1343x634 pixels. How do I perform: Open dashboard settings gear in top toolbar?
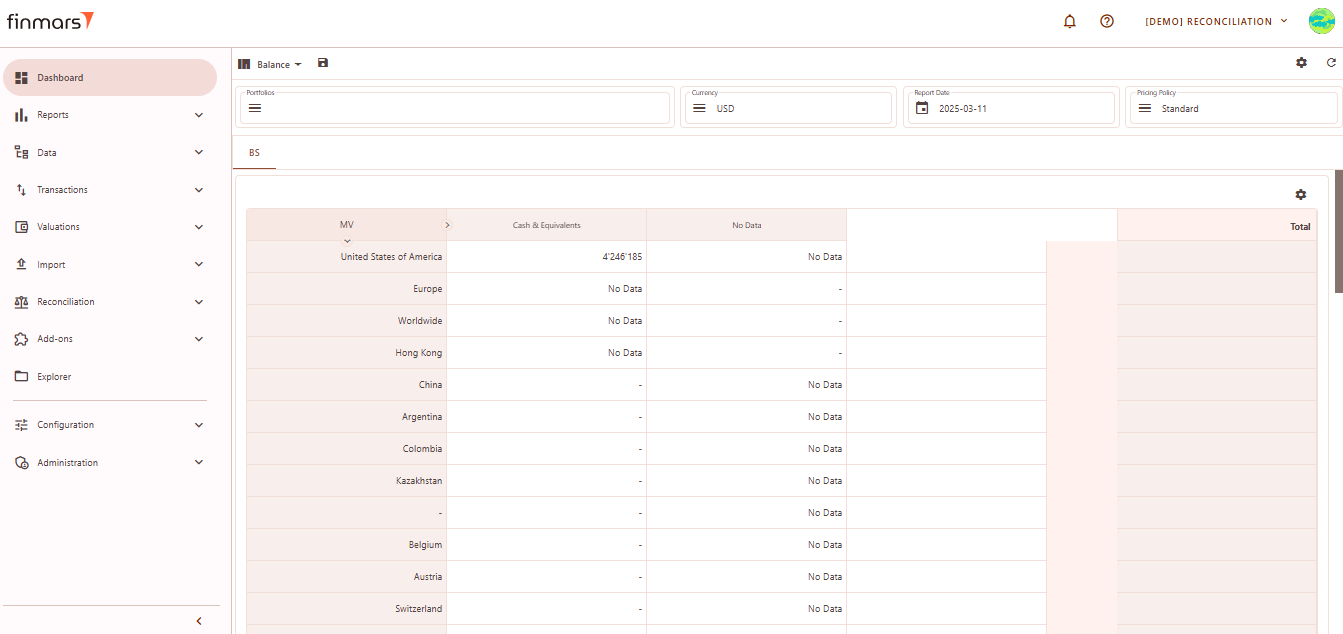(1301, 62)
